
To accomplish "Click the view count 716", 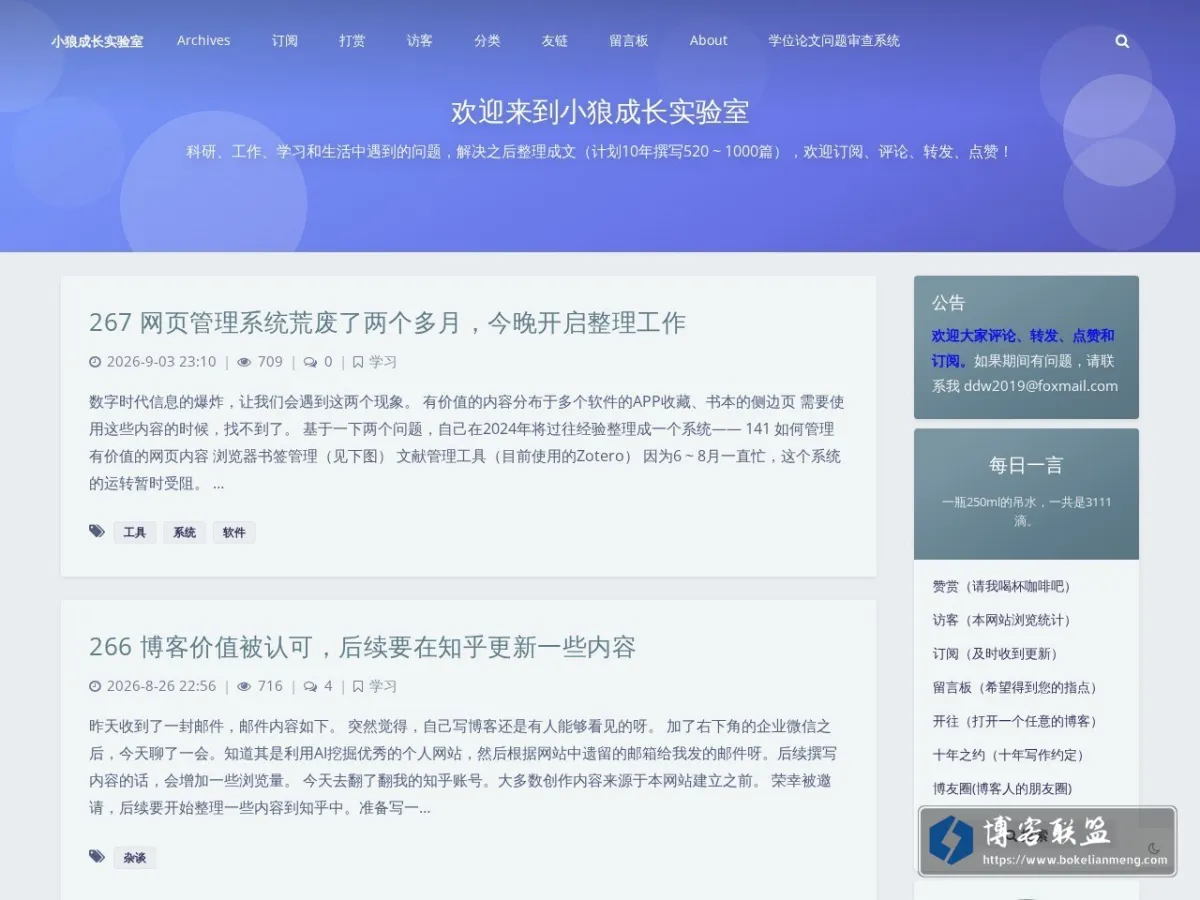I will tap(270, 686).
